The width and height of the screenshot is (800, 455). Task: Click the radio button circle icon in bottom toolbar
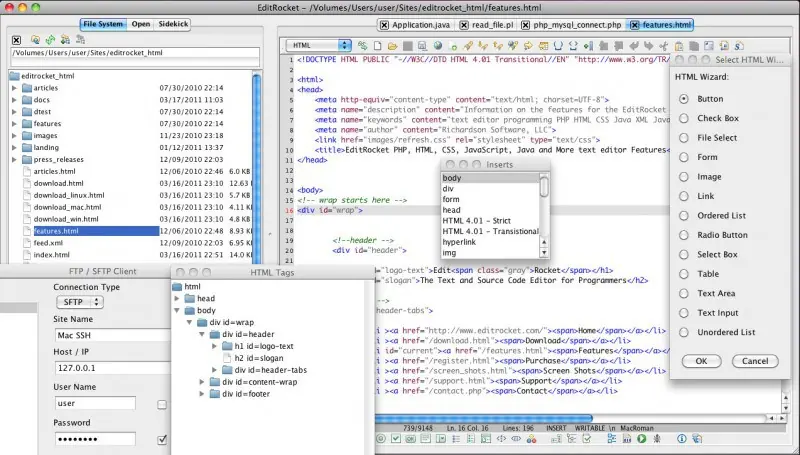click(x=381, y=439)
